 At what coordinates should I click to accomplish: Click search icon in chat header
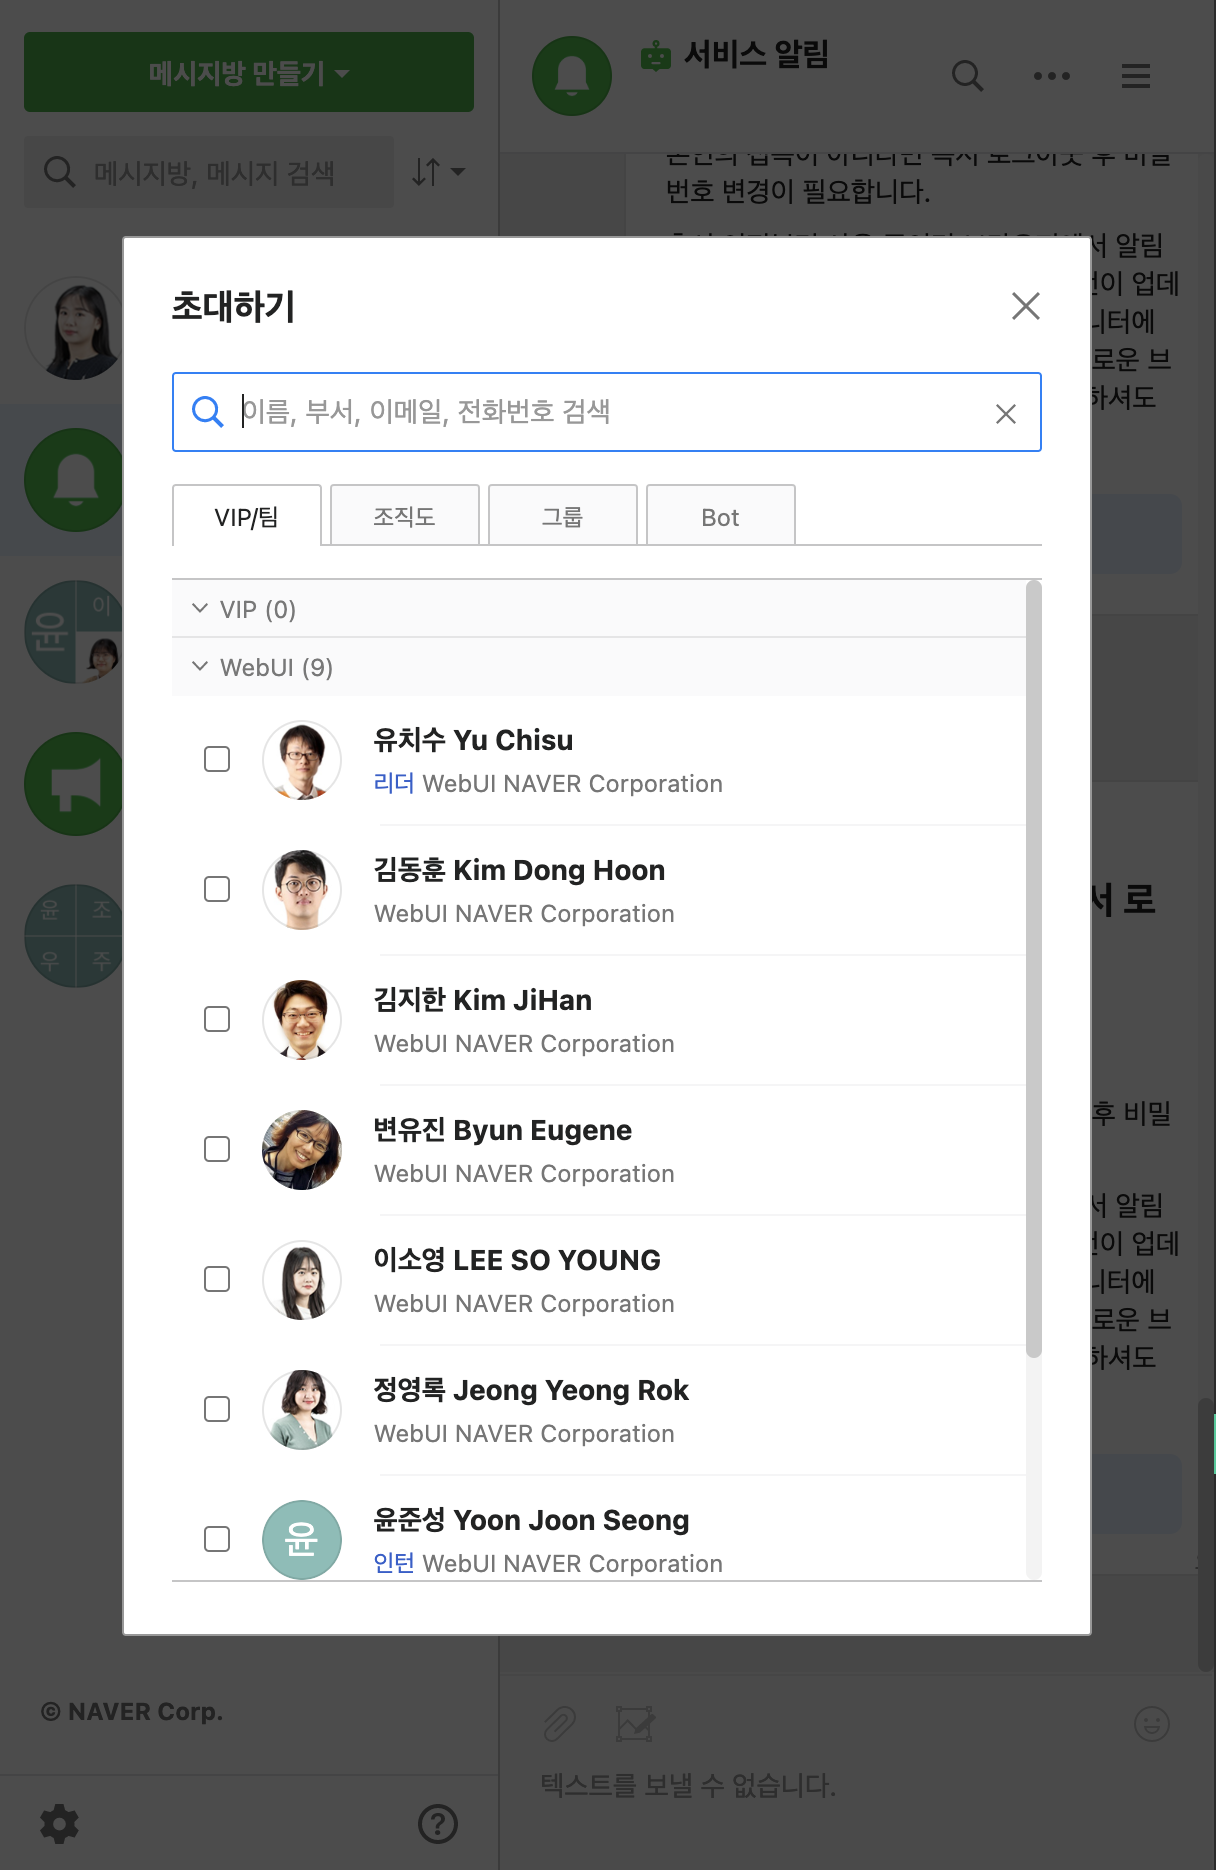pyautogui.click(x=967, y=76)
